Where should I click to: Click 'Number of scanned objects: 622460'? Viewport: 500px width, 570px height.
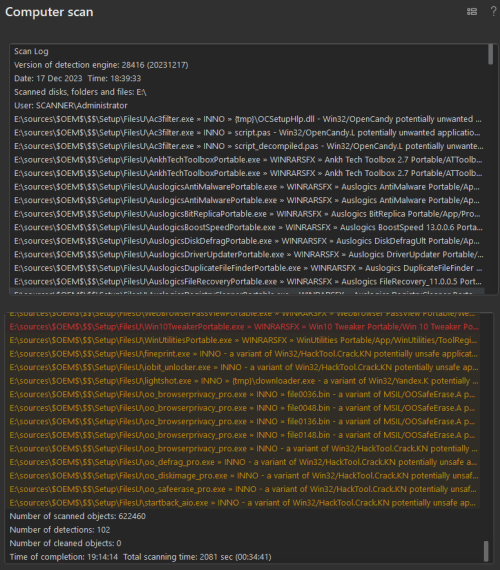(77, 516)
